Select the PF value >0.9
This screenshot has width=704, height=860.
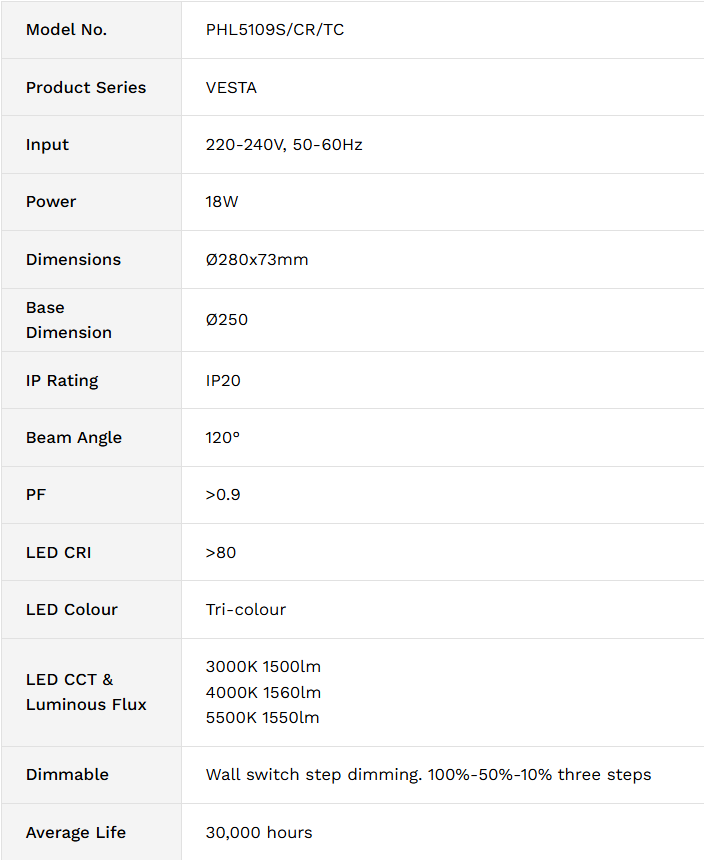click(x=223, y=495)
